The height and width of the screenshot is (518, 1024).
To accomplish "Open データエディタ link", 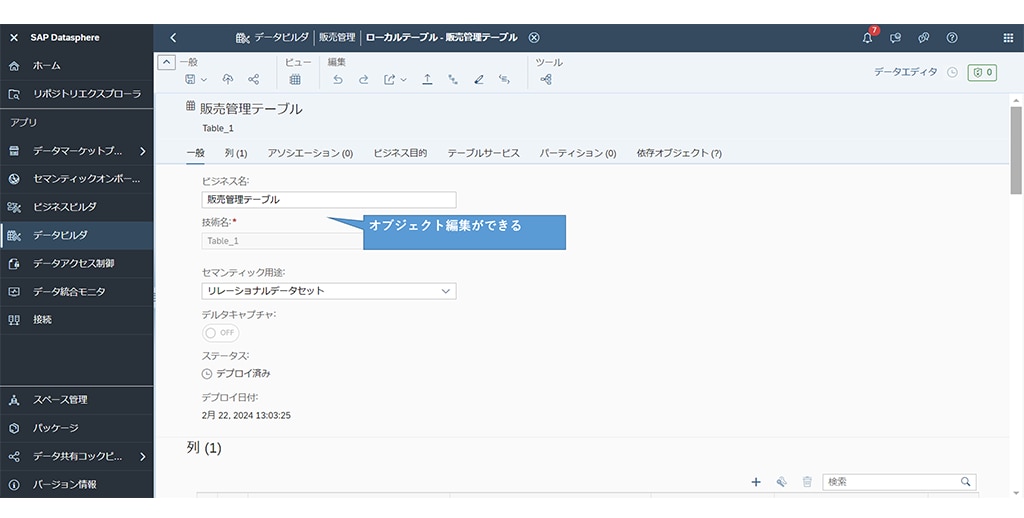I will click(905, 72).
